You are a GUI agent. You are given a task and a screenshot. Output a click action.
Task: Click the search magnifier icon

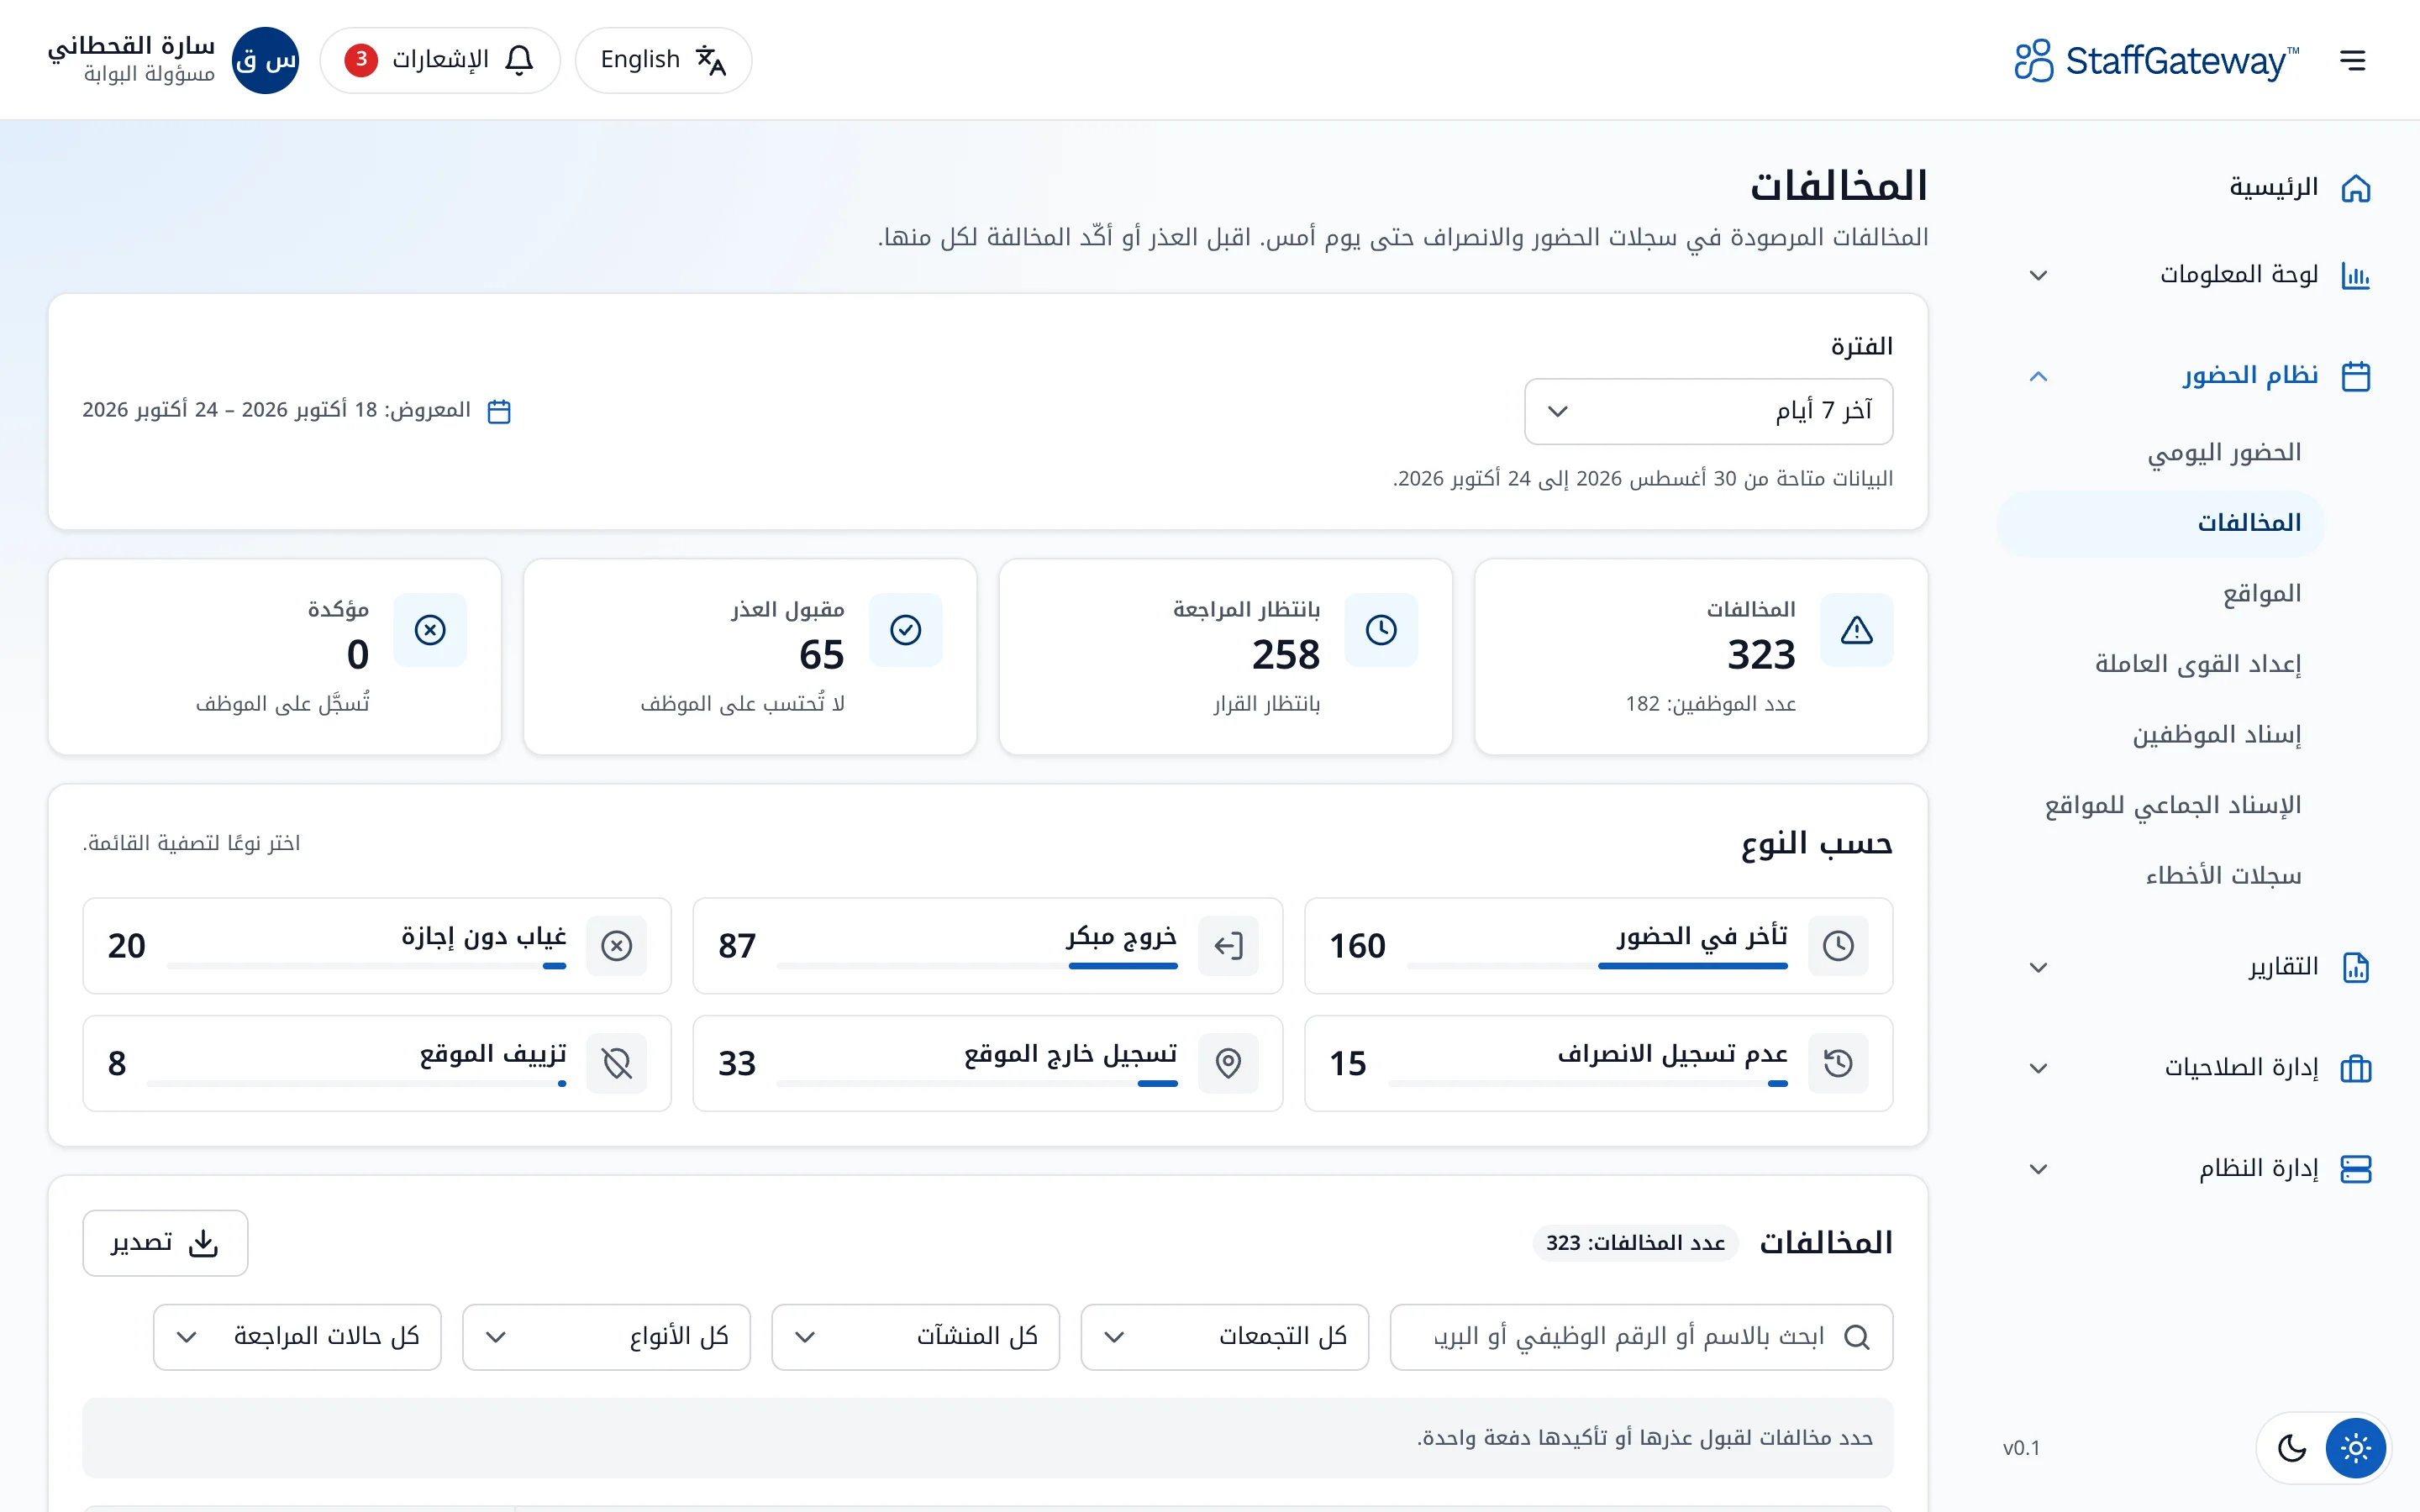[1856, 1337]
